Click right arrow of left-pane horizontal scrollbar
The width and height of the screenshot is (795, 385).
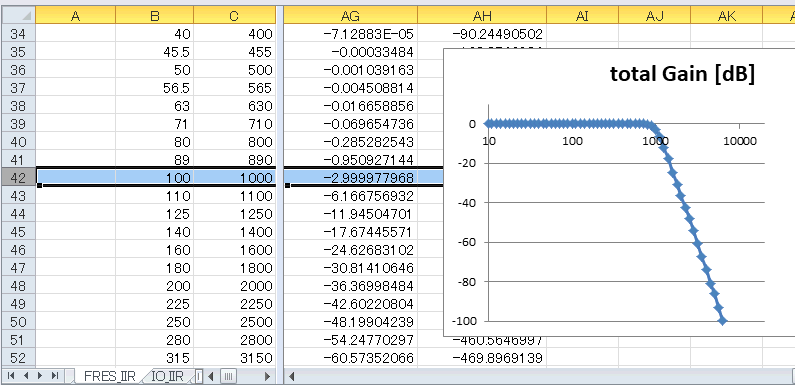(267, 376)
